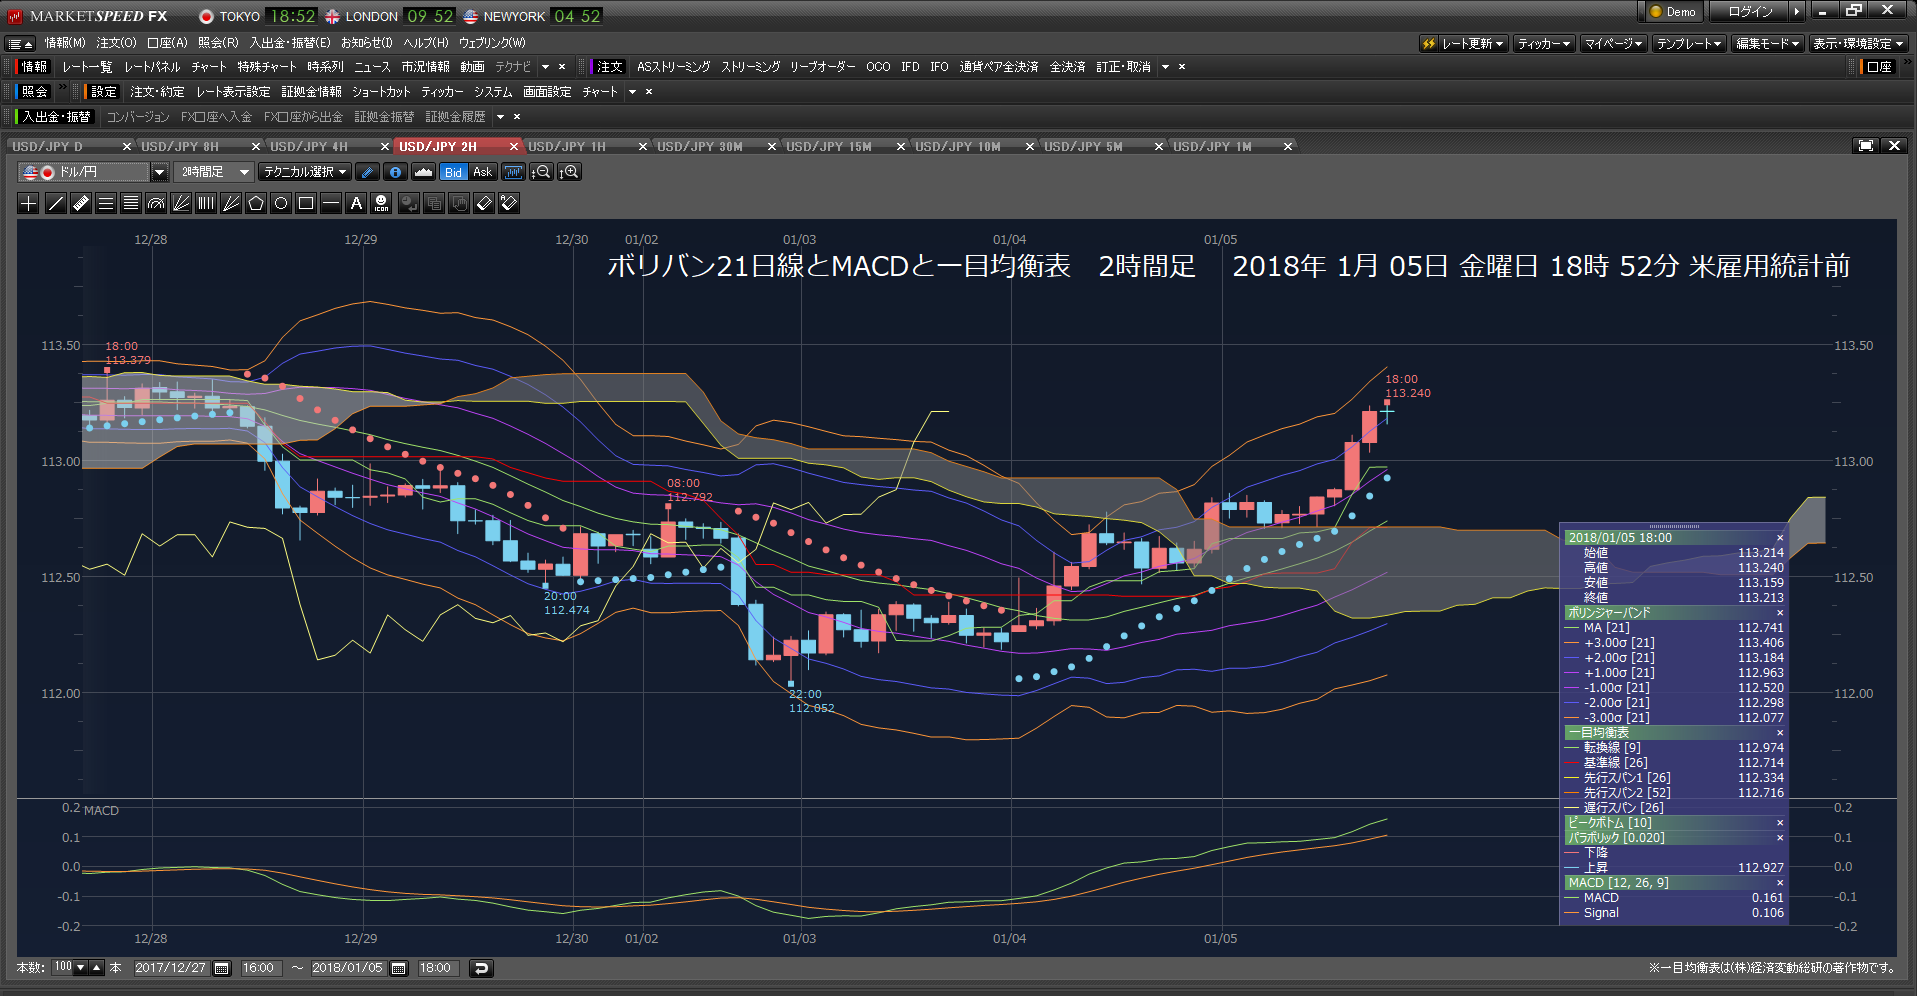
Task: Click the blue info icon button
Action: (395, 172)
